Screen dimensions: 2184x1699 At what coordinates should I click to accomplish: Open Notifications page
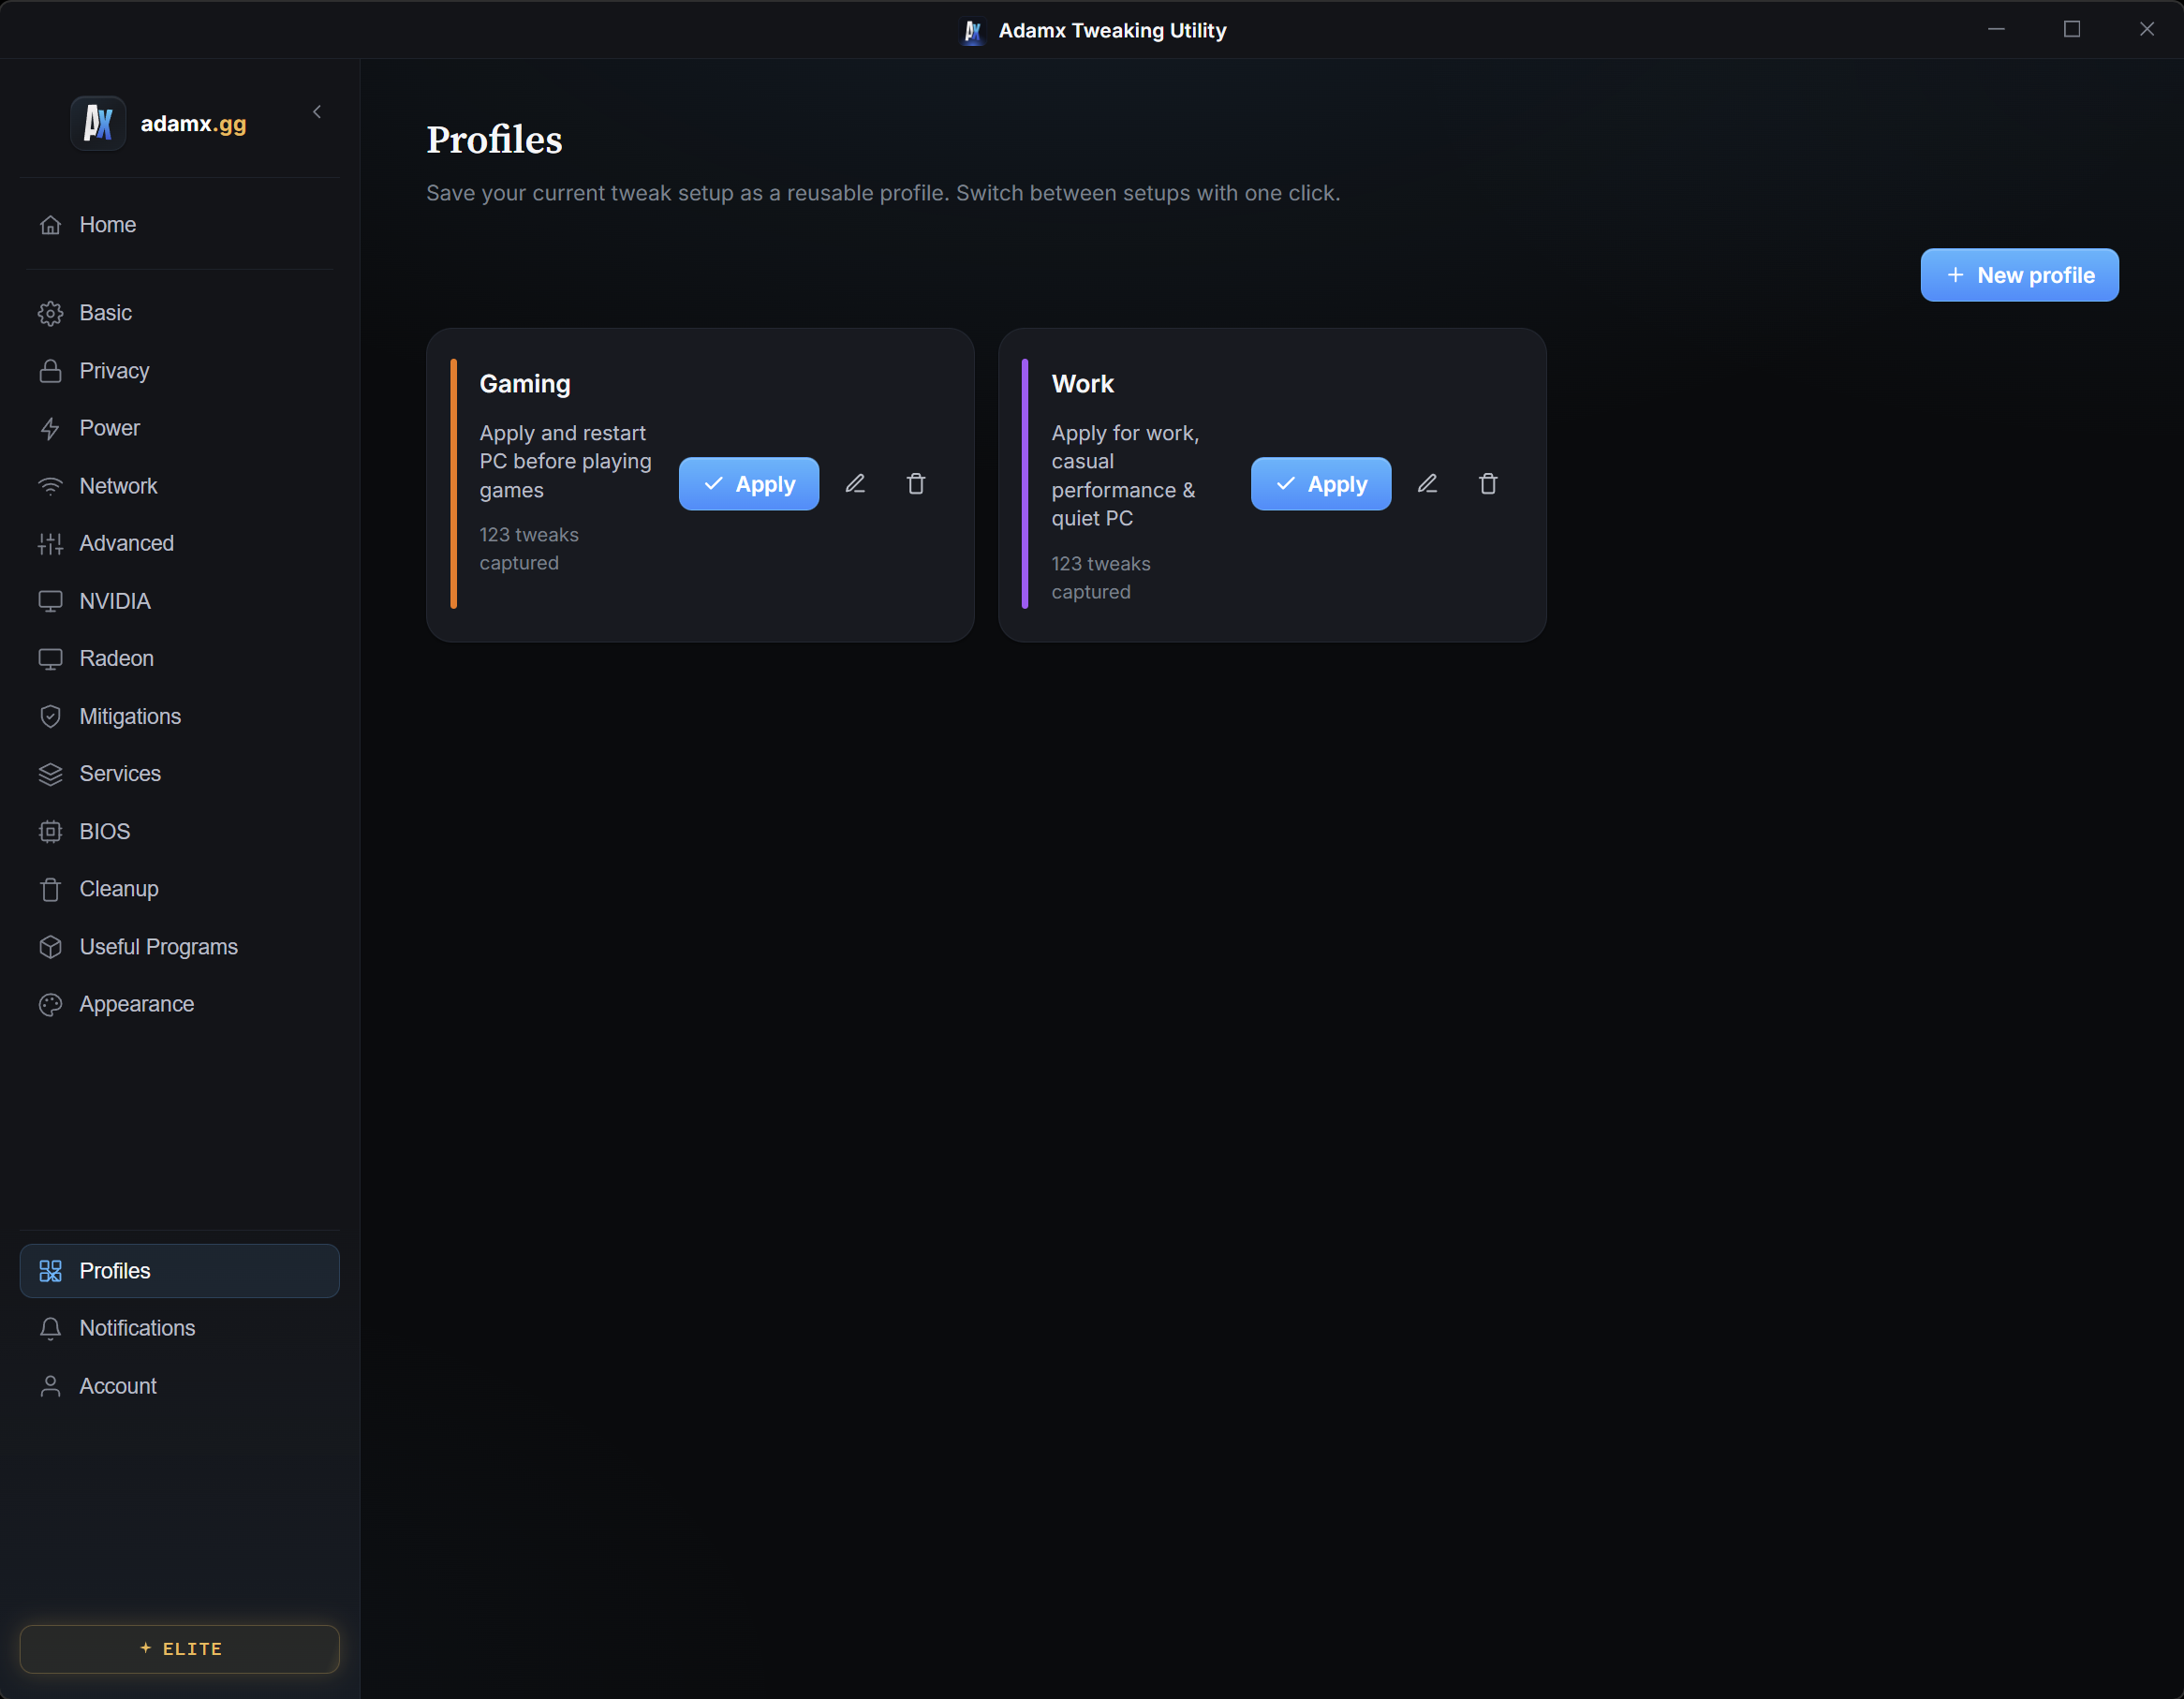point(180,1328)
